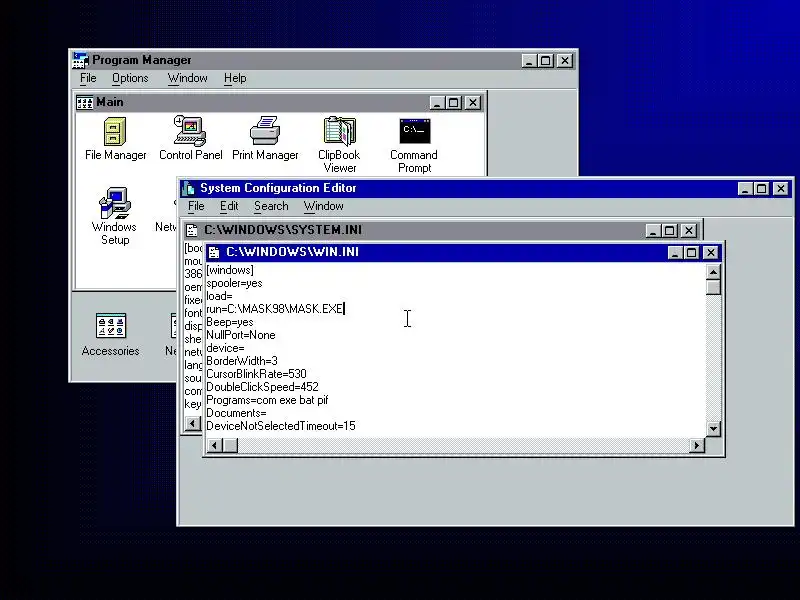Open the Windows Setup icon
Viewport: 800px width, 600px height.
pos(114,216)
